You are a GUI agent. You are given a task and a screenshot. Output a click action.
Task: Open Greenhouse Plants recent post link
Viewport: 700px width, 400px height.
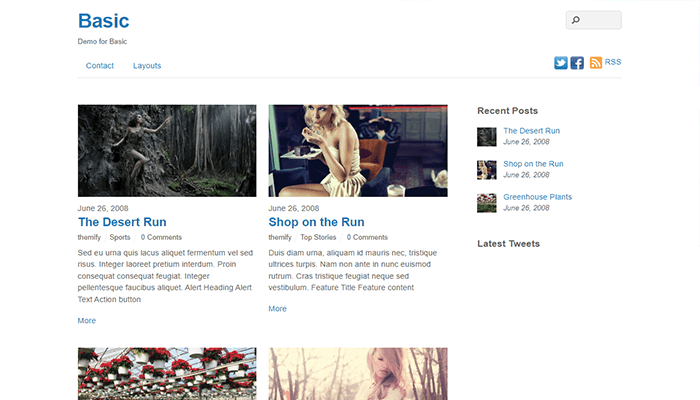[538, 197]
